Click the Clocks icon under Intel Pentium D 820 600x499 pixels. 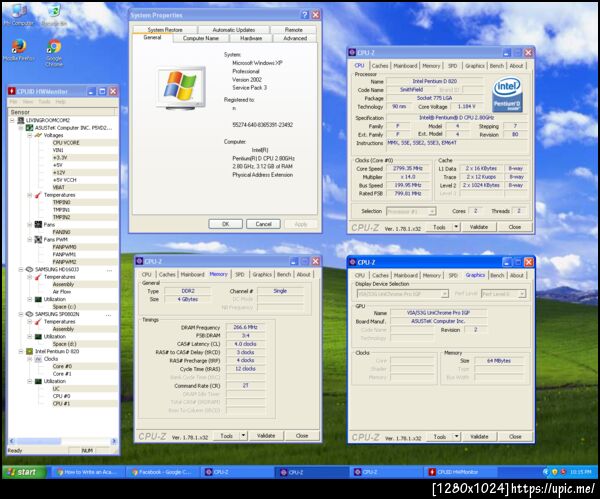coord(38,359)
